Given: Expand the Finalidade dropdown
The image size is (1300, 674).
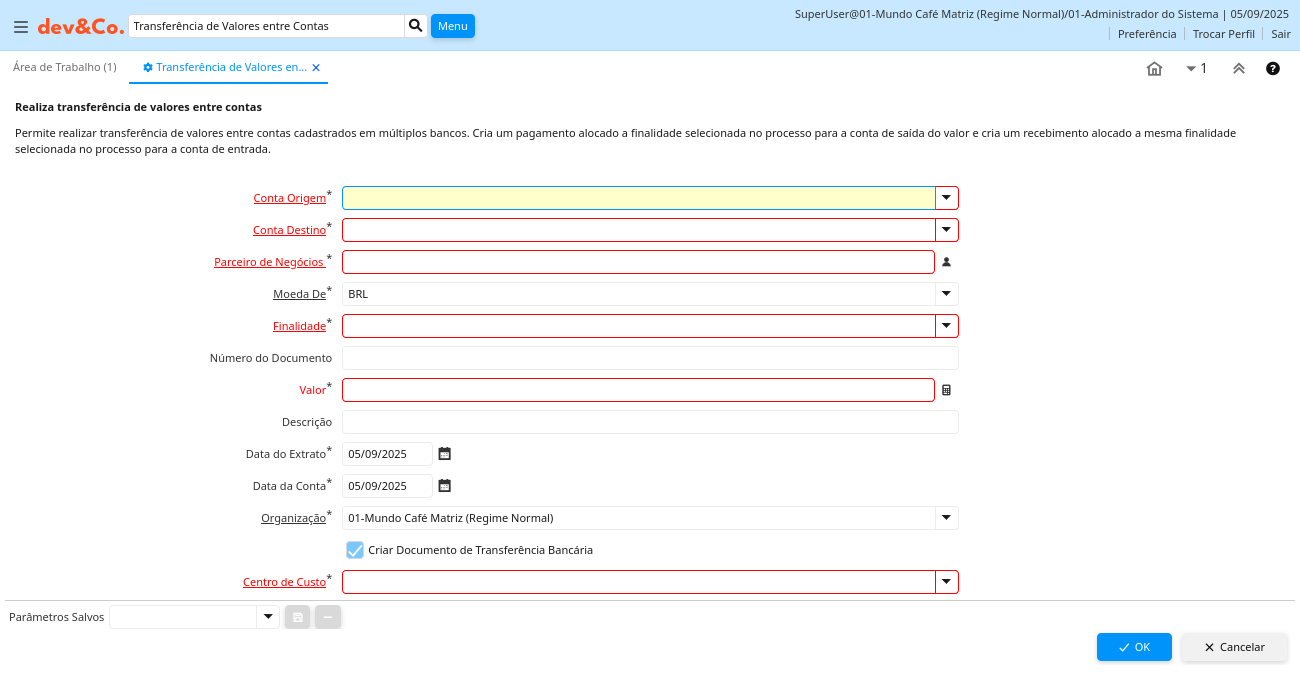Looking at the screenshot, I should click(946, 326).
